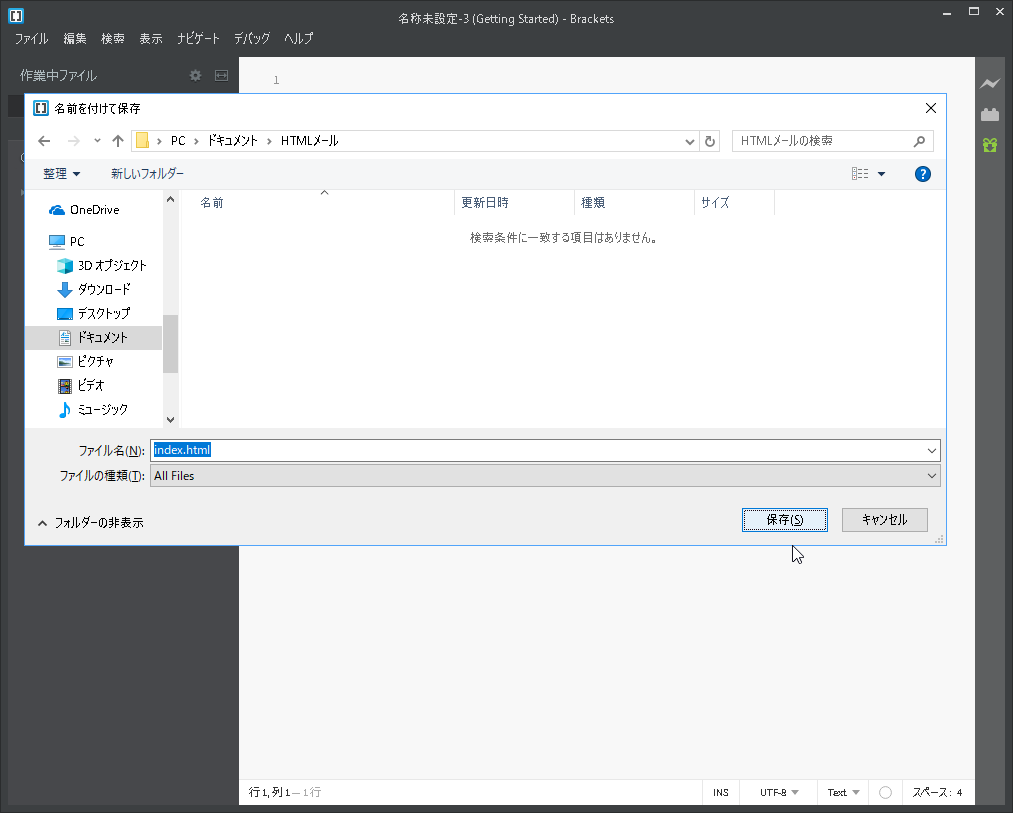Click the linting status circle indicator
The image size is (1013, 813).
pyautogui.click(x=885, y=792)
